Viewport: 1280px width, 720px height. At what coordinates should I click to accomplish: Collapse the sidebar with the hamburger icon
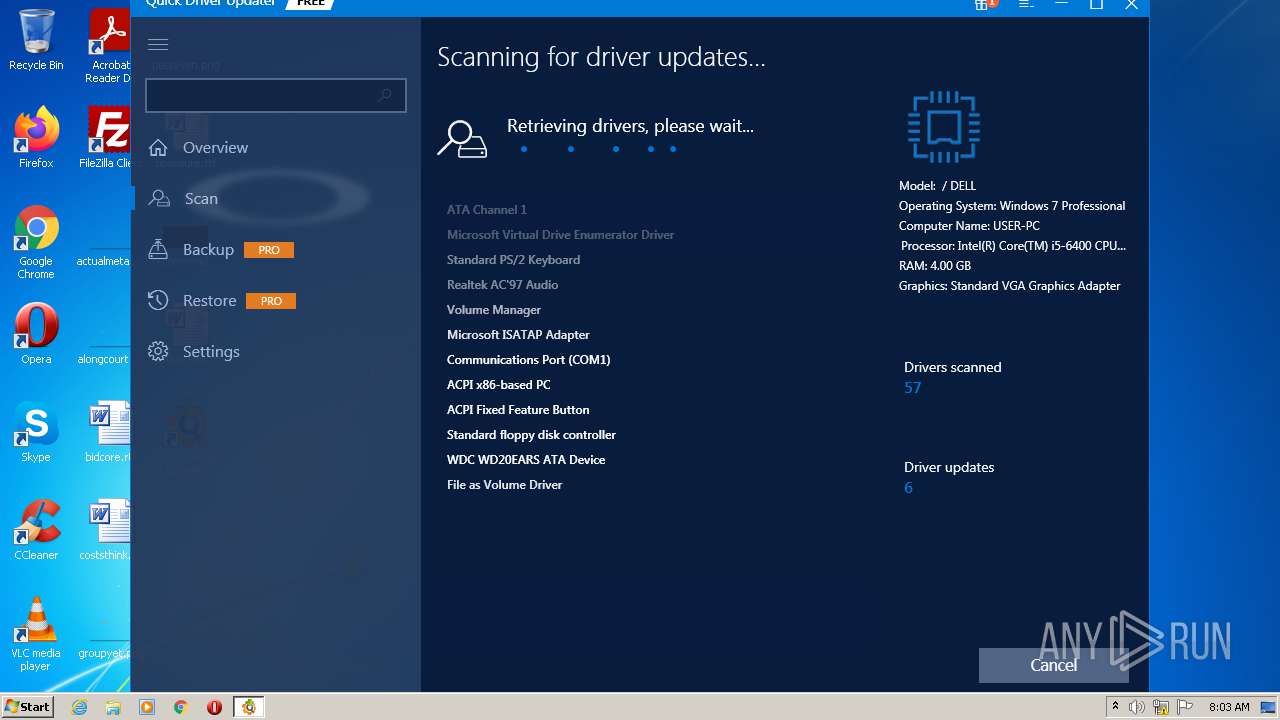[158, 44]
